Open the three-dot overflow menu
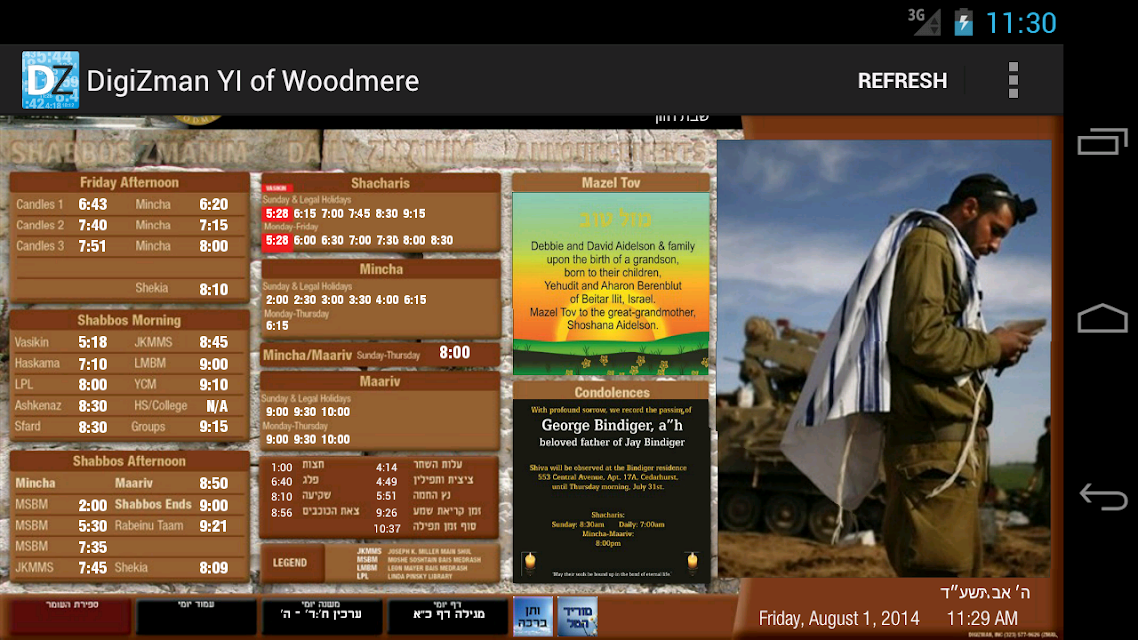 (x=1013, y=80)
